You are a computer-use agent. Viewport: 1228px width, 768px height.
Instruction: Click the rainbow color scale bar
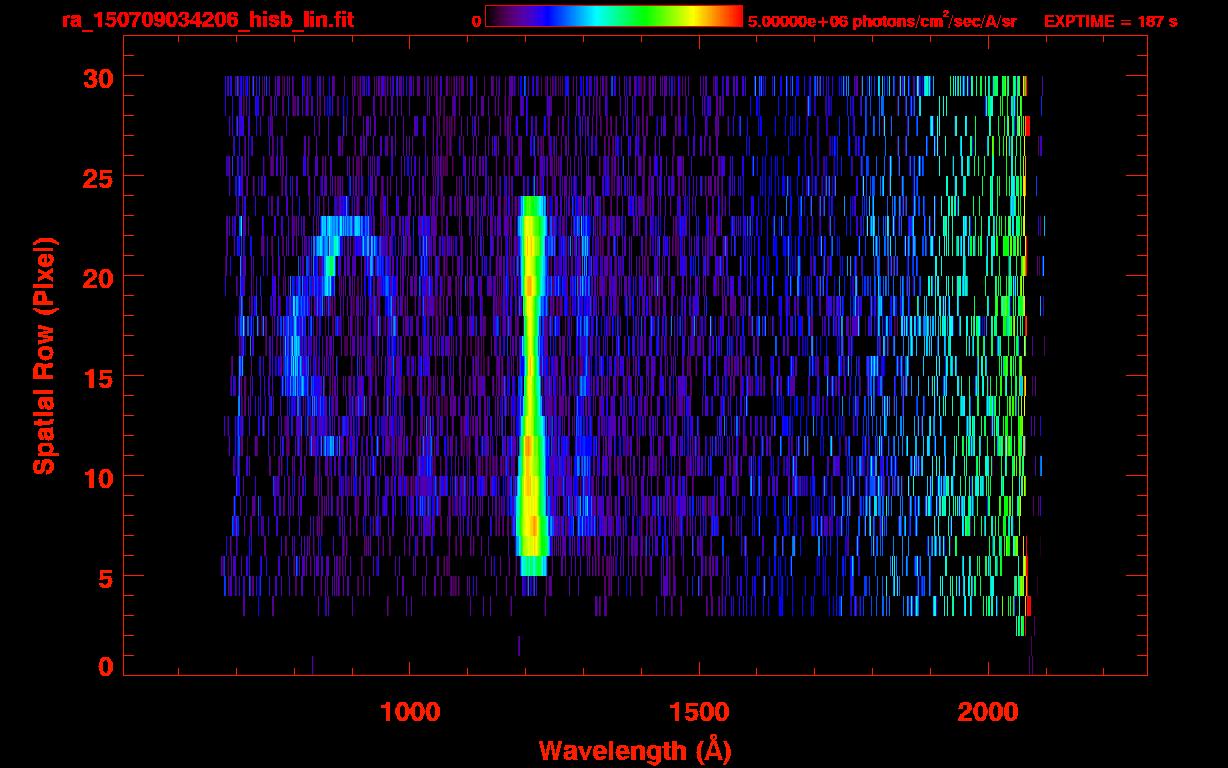pyautogui.click(x=614, y=16)
